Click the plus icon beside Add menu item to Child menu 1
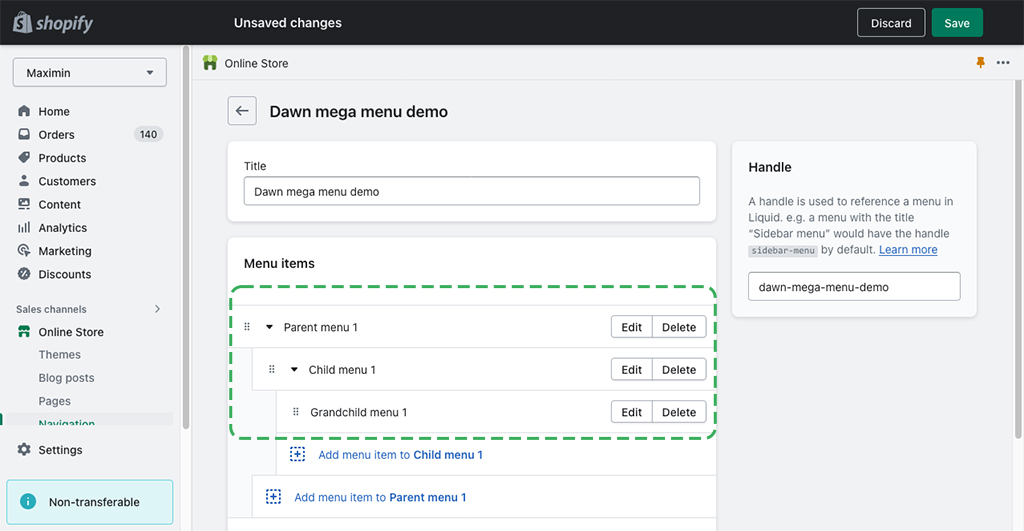The width and height of the screenshot is (1024, 531). [x=297, y=455]
